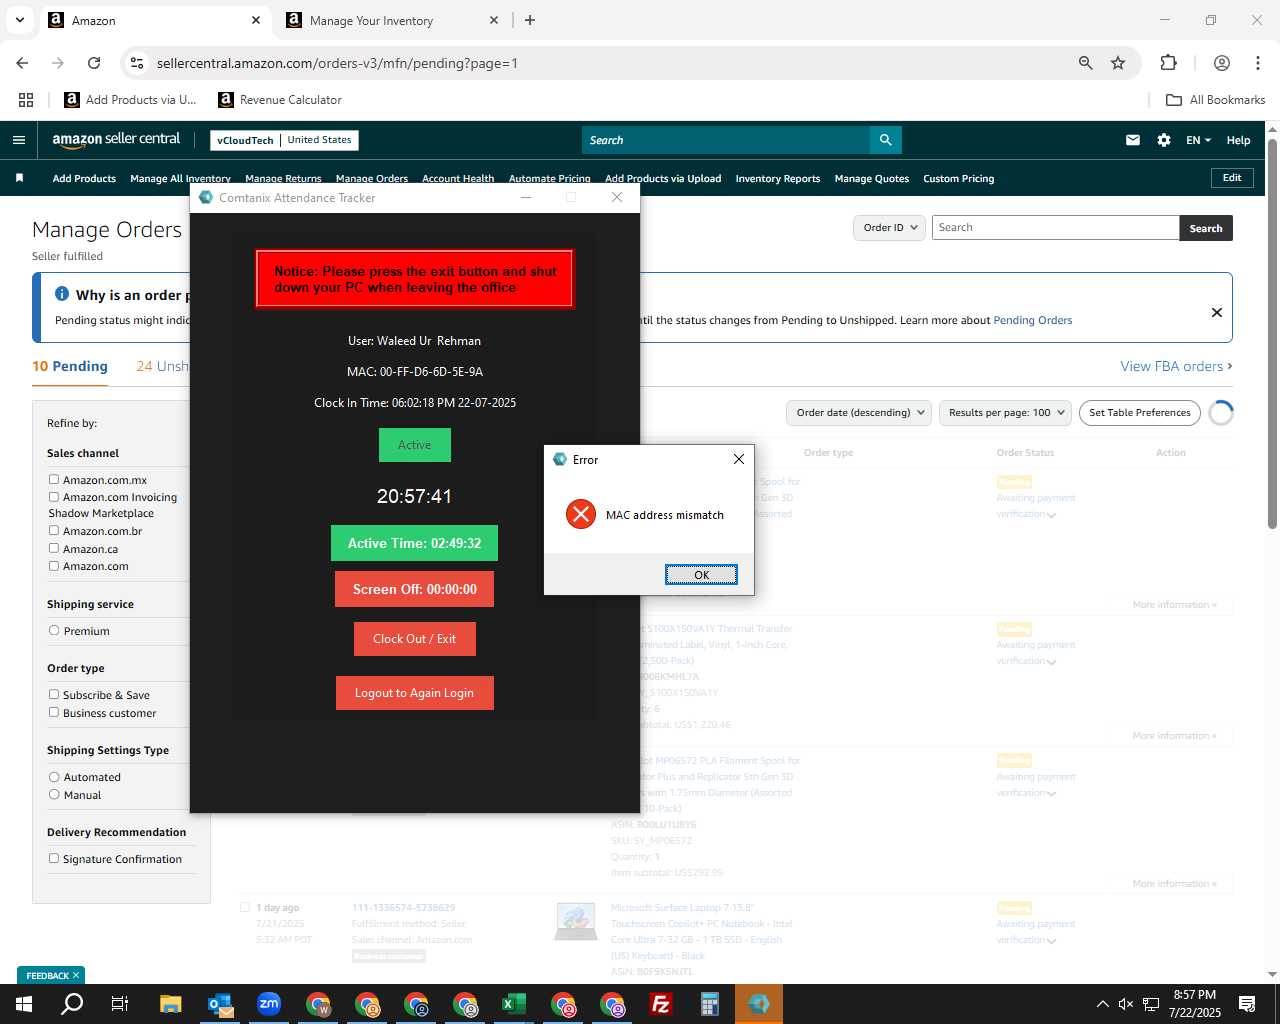Screen dimensions: 1280x1024
Task: Open Outlook from the taskbar
Action: [220, 1004]
